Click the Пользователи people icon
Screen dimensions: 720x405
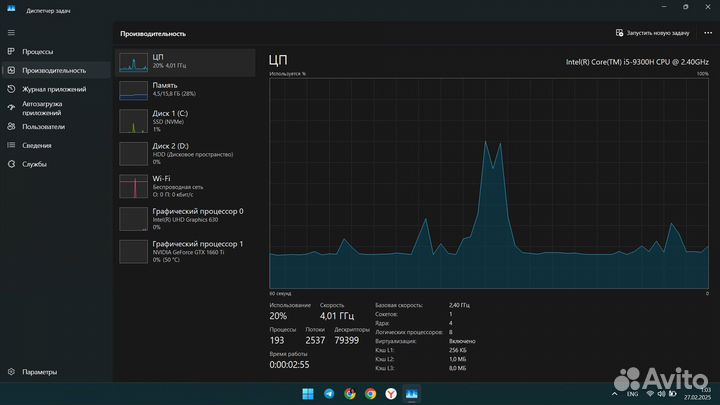11,126
